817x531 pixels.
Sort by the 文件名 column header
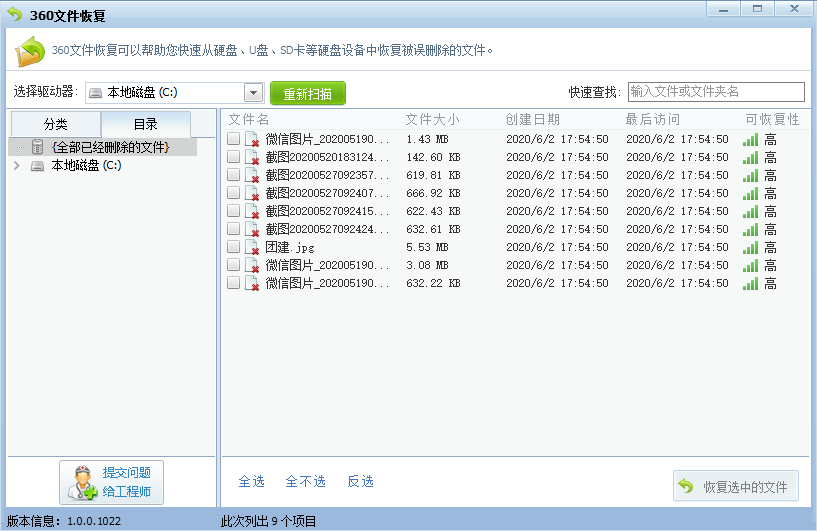coord(249,119)
